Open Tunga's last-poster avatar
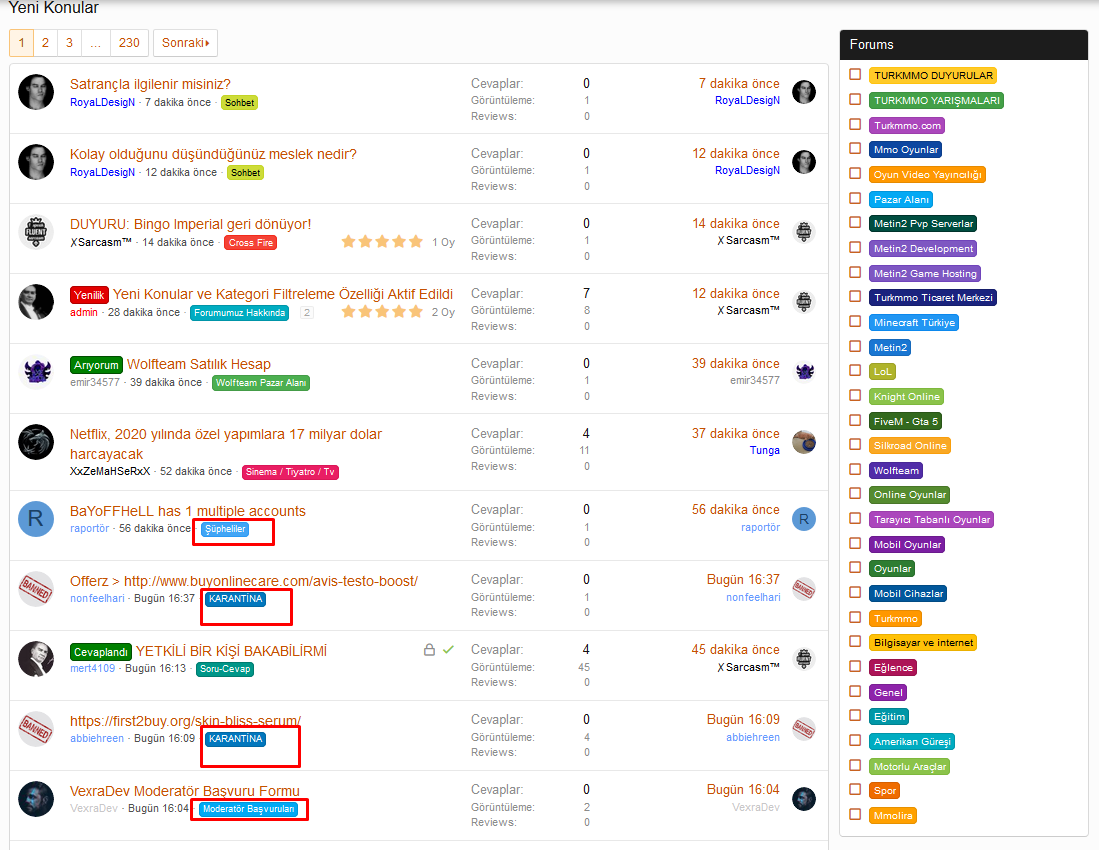Viewport: 1099px width, 850px height. coord(804,442)
